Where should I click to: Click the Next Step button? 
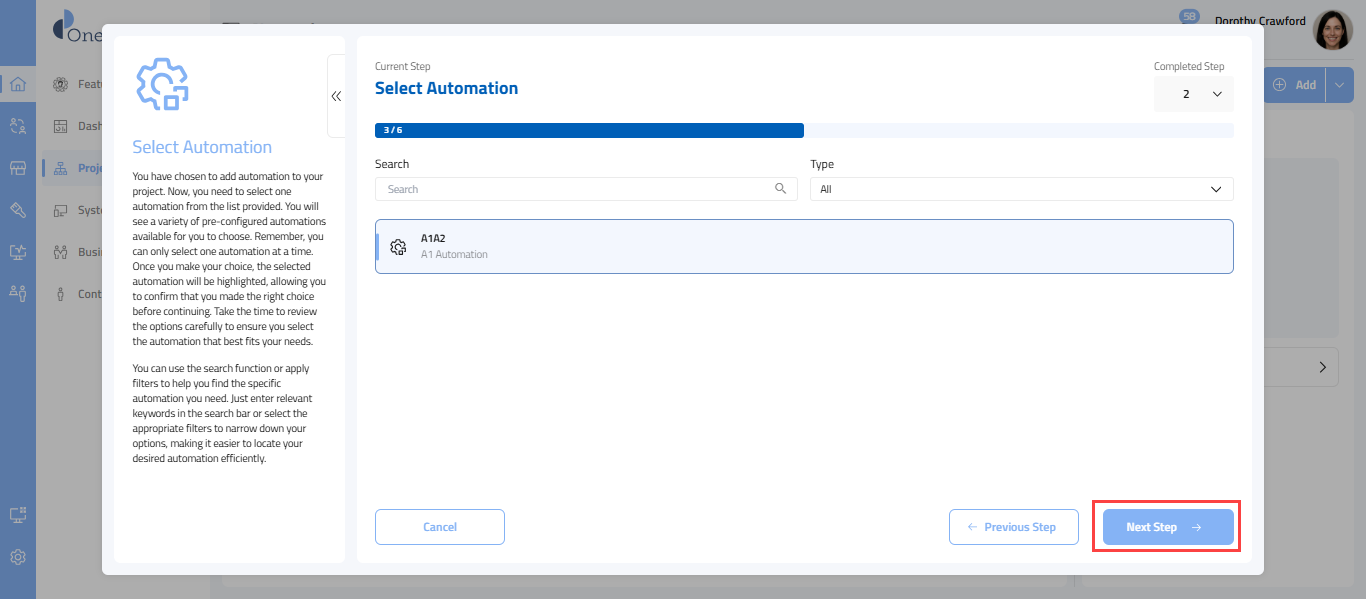[1167, 527]
